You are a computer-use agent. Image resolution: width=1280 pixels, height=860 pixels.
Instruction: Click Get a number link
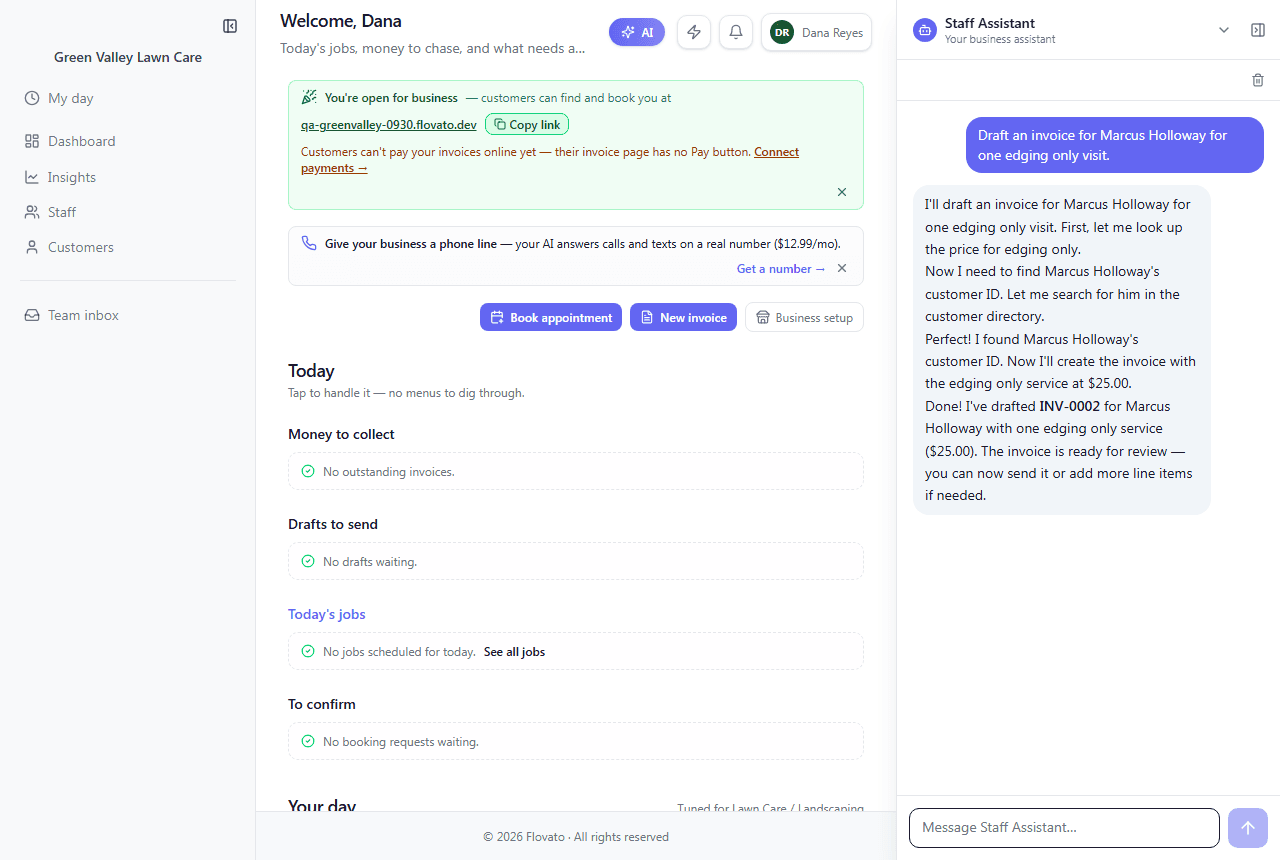pos(781,268)
